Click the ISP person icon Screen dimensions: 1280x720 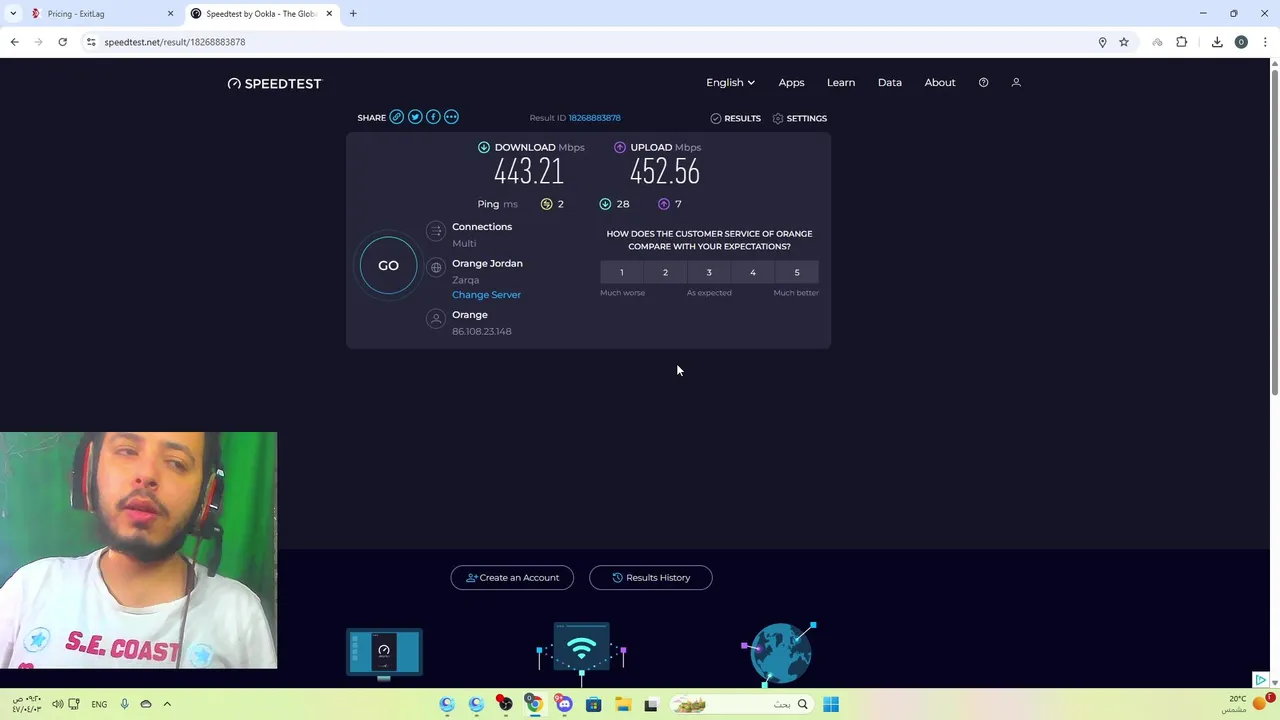[x=436, y=319]
